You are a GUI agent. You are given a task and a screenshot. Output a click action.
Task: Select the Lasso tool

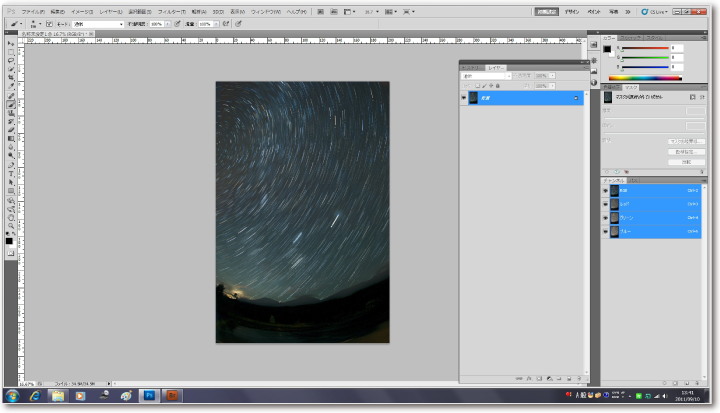click(x=11, y=61)
